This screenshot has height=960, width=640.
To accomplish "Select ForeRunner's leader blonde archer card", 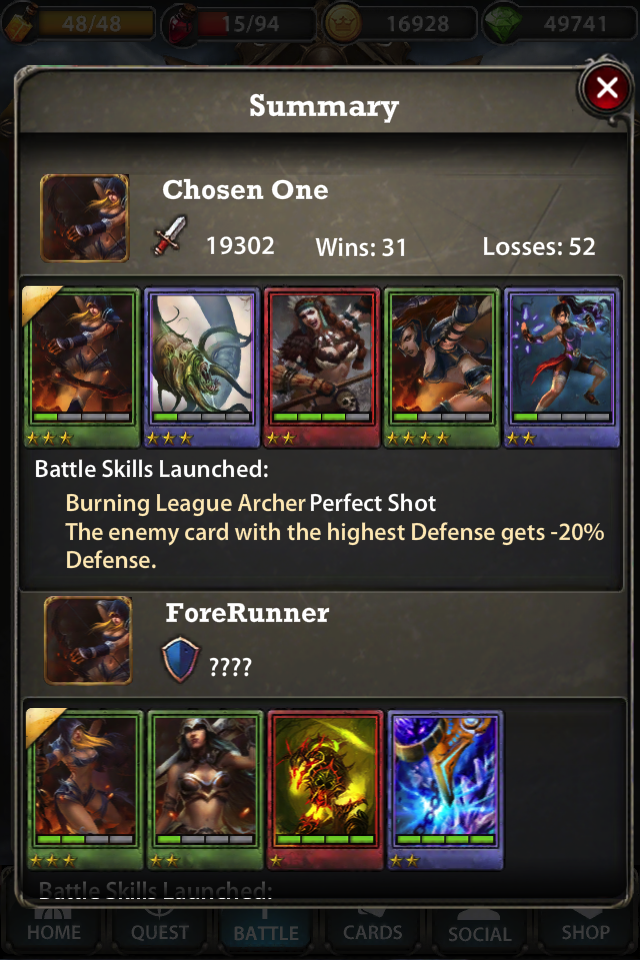I will pos(85,790).
